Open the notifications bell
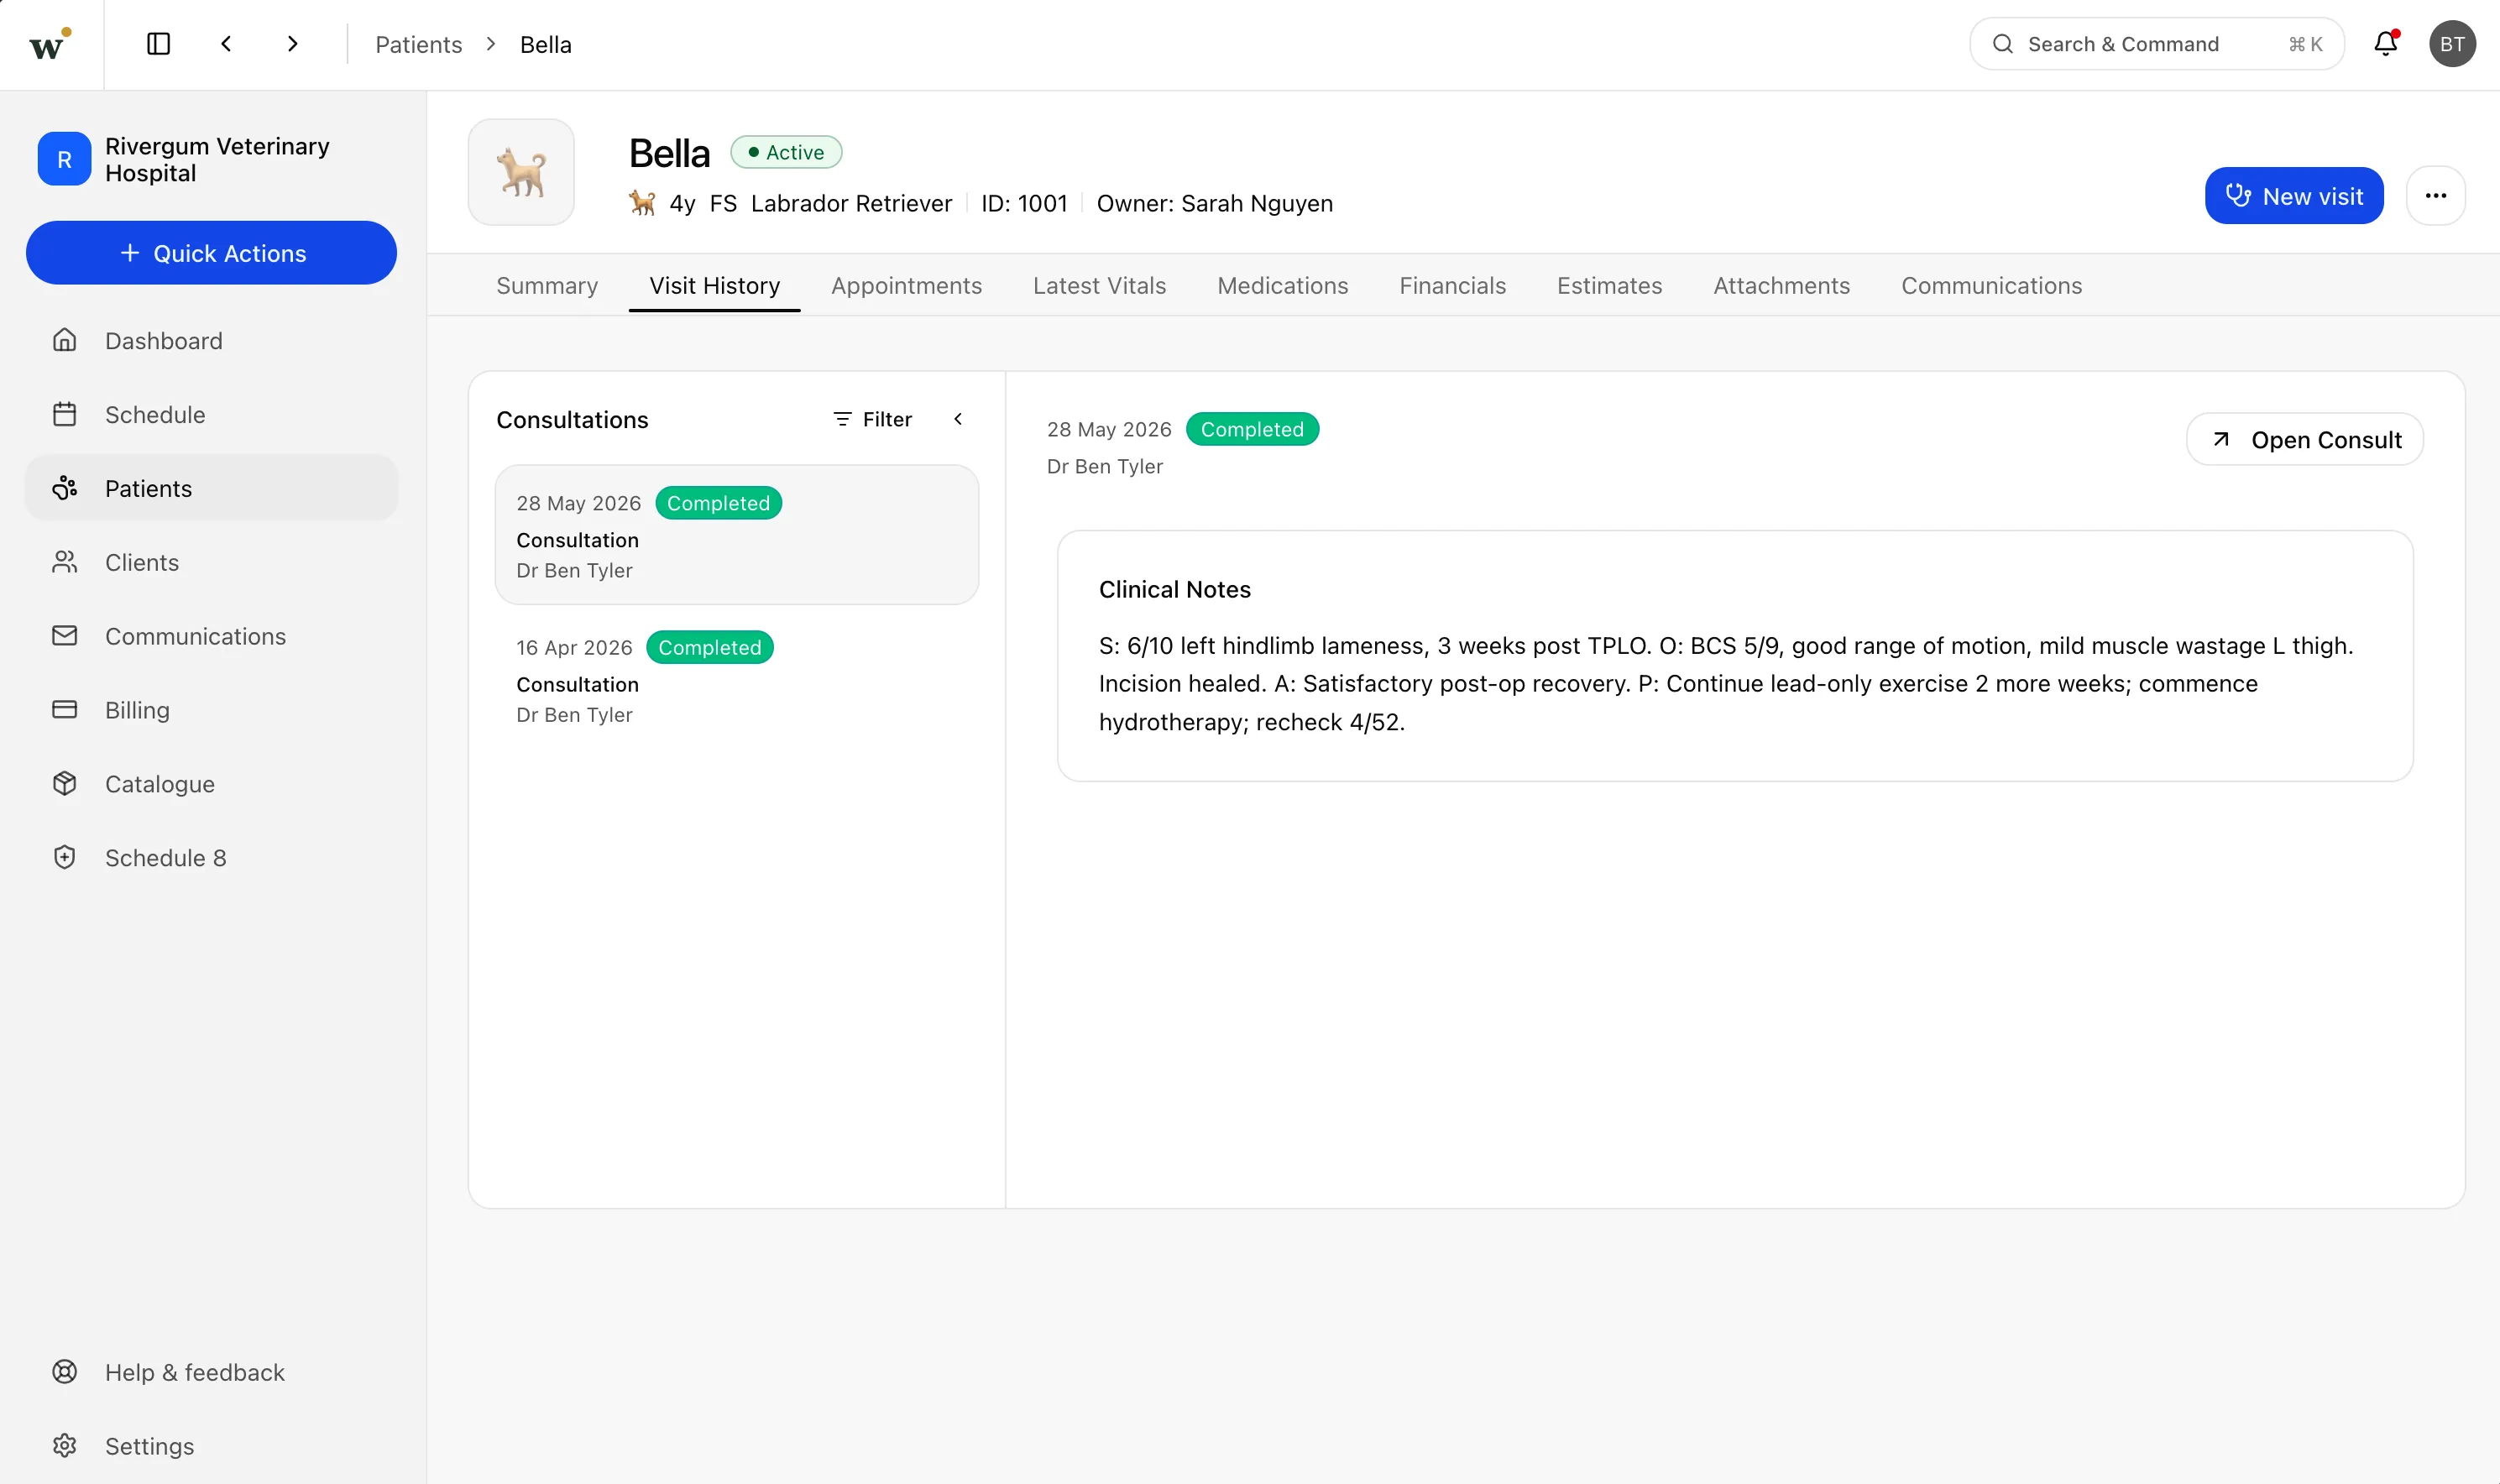 [x=2386, y=44]
